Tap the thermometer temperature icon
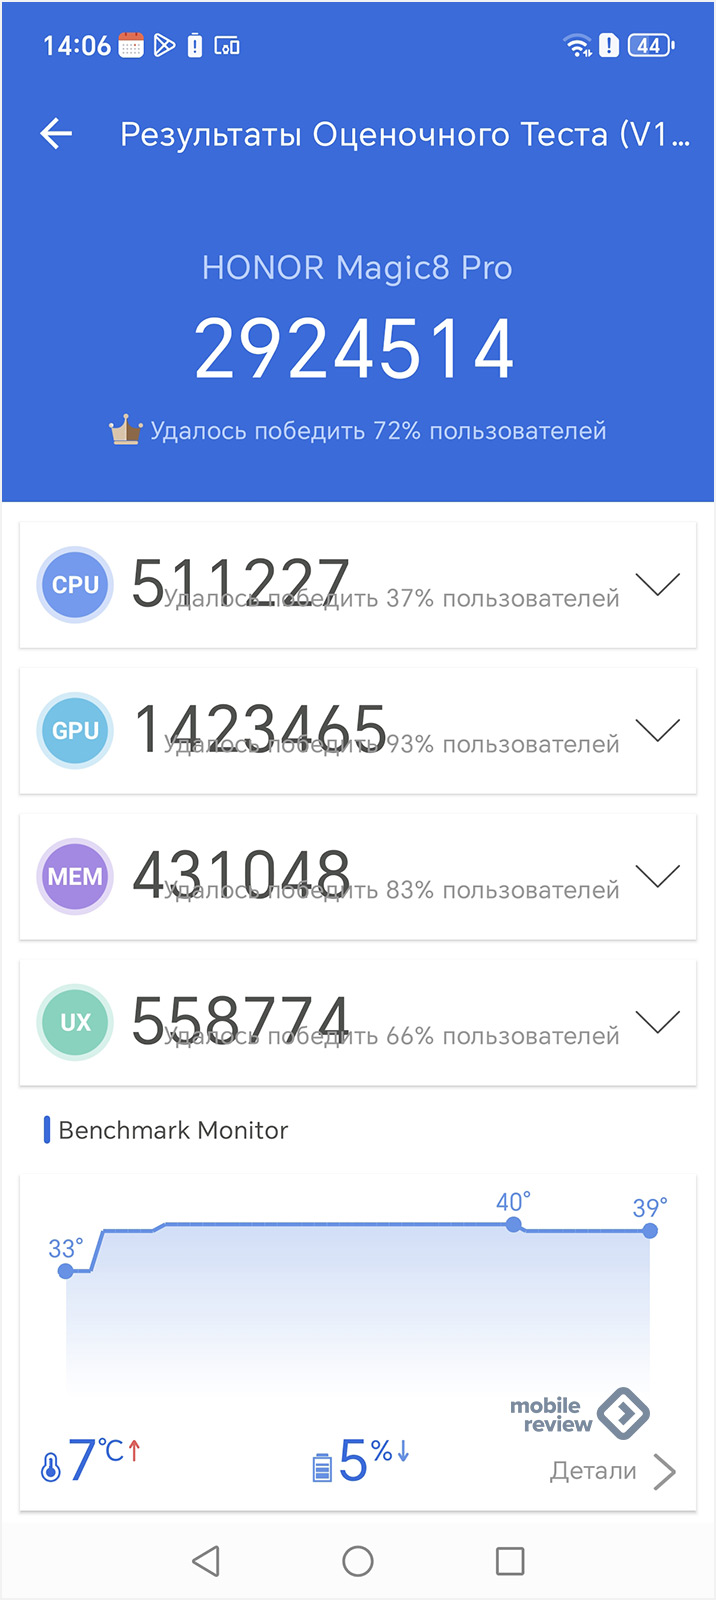716x1600 pixels. point(51,1466)
